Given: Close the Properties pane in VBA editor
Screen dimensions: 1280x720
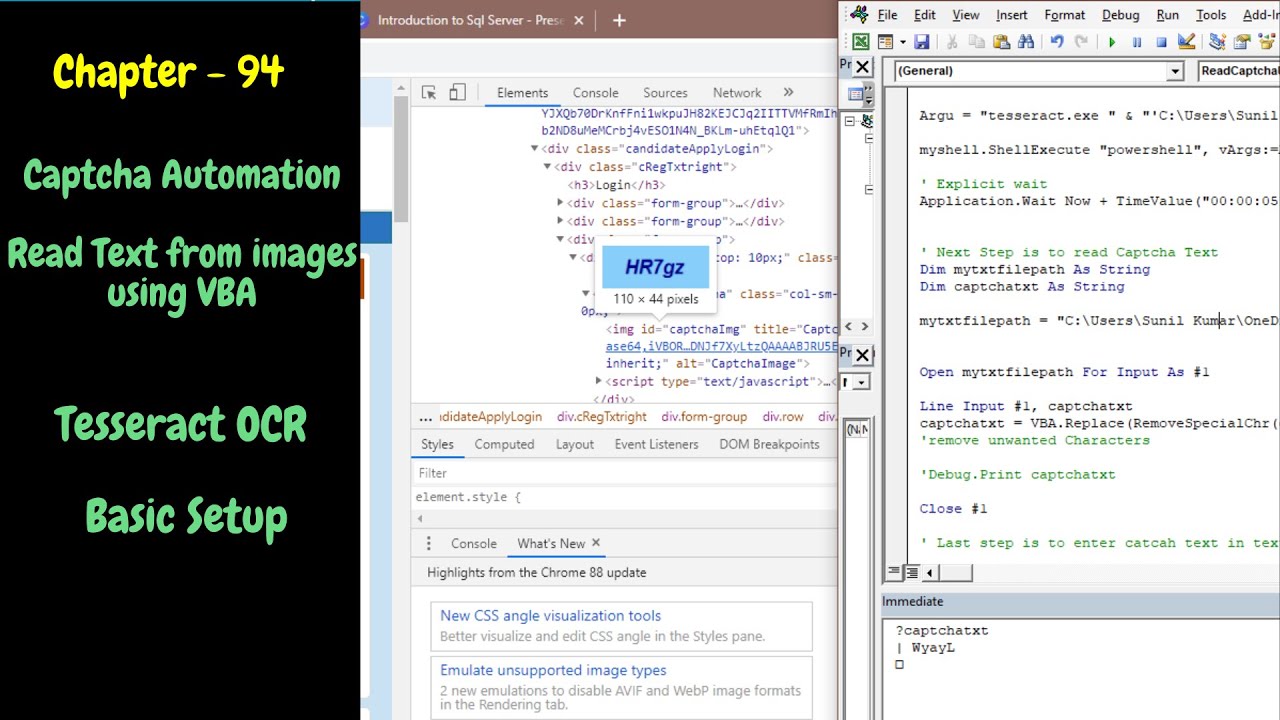Looking at the screenshot, I should coord(863,355).
